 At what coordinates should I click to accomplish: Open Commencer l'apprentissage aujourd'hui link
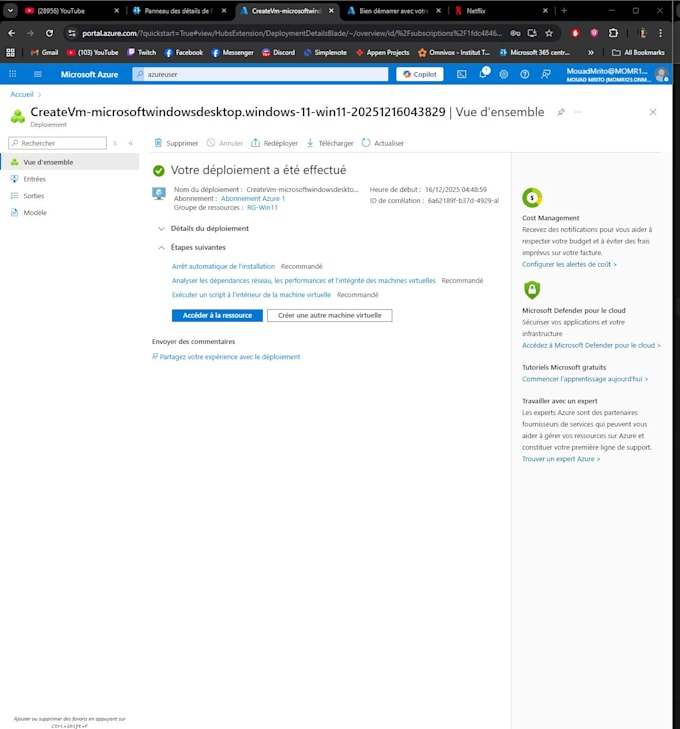pyautogui.click(x=585, y=379)
